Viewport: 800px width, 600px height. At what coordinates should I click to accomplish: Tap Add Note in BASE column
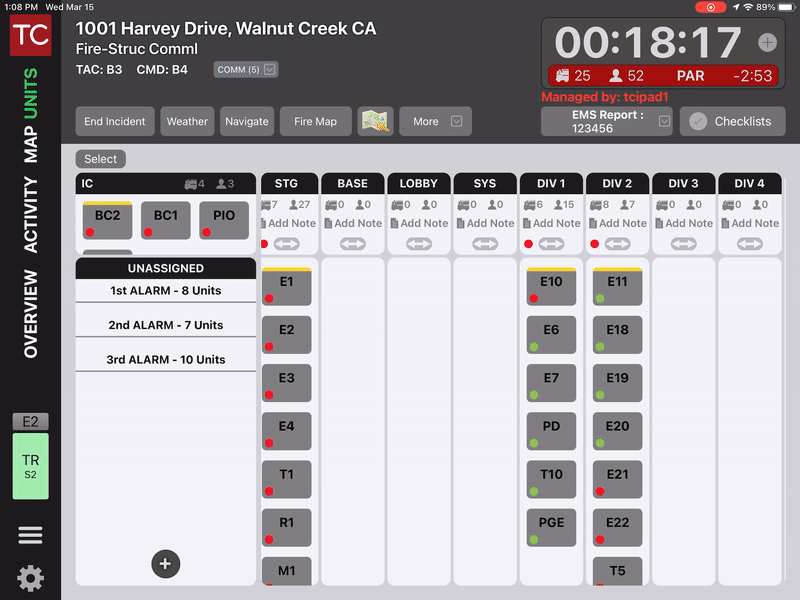(x=352, y=223)
